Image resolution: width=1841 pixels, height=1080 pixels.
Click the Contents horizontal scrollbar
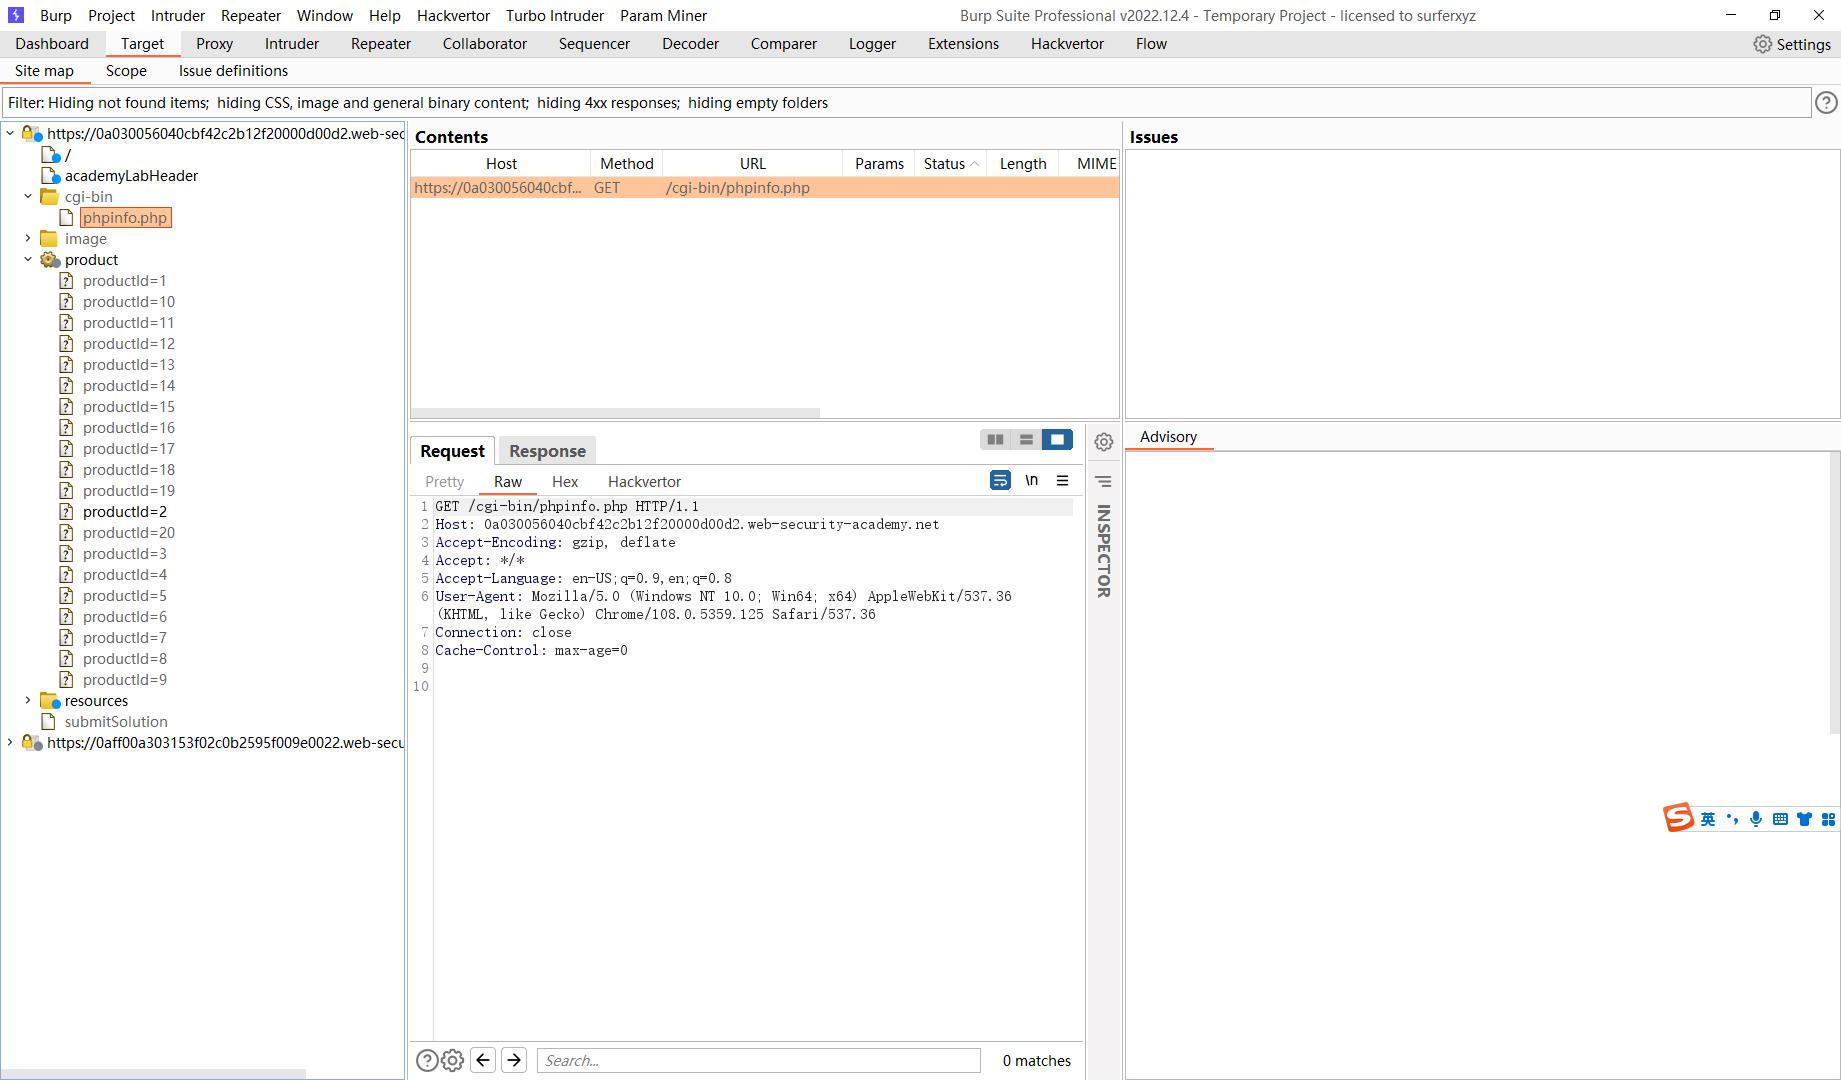(615, 412)
